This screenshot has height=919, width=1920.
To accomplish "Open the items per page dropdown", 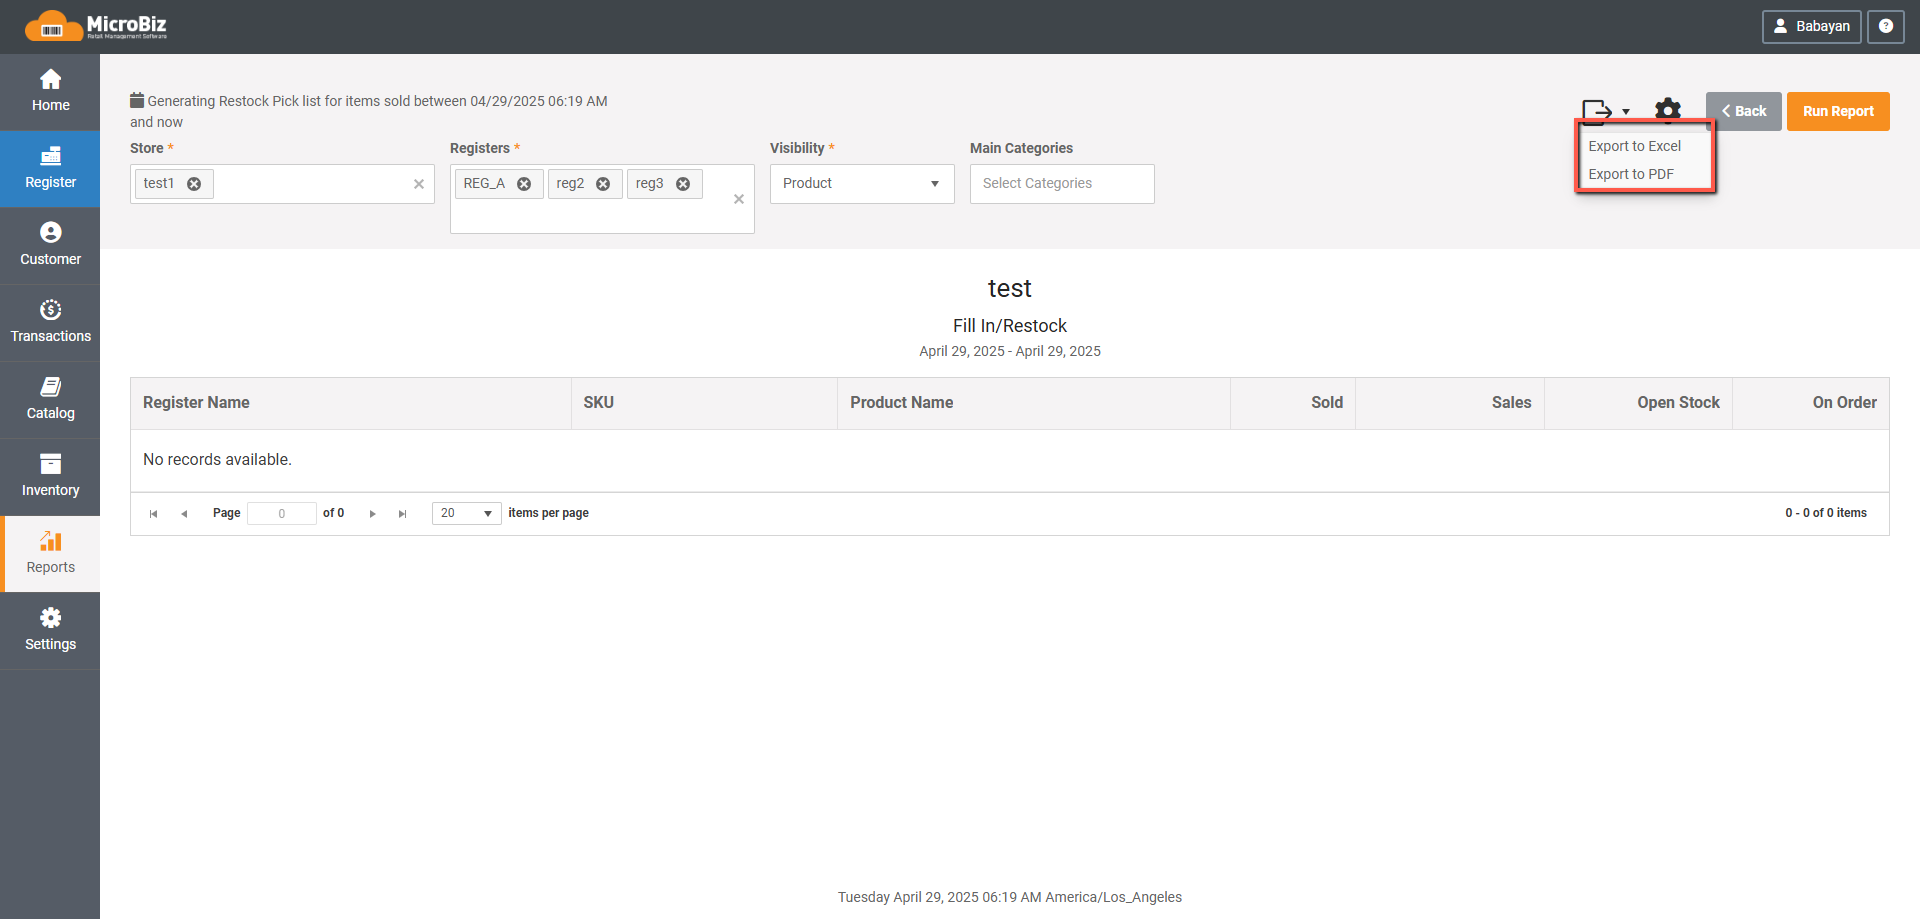I will tap(466, 513).
